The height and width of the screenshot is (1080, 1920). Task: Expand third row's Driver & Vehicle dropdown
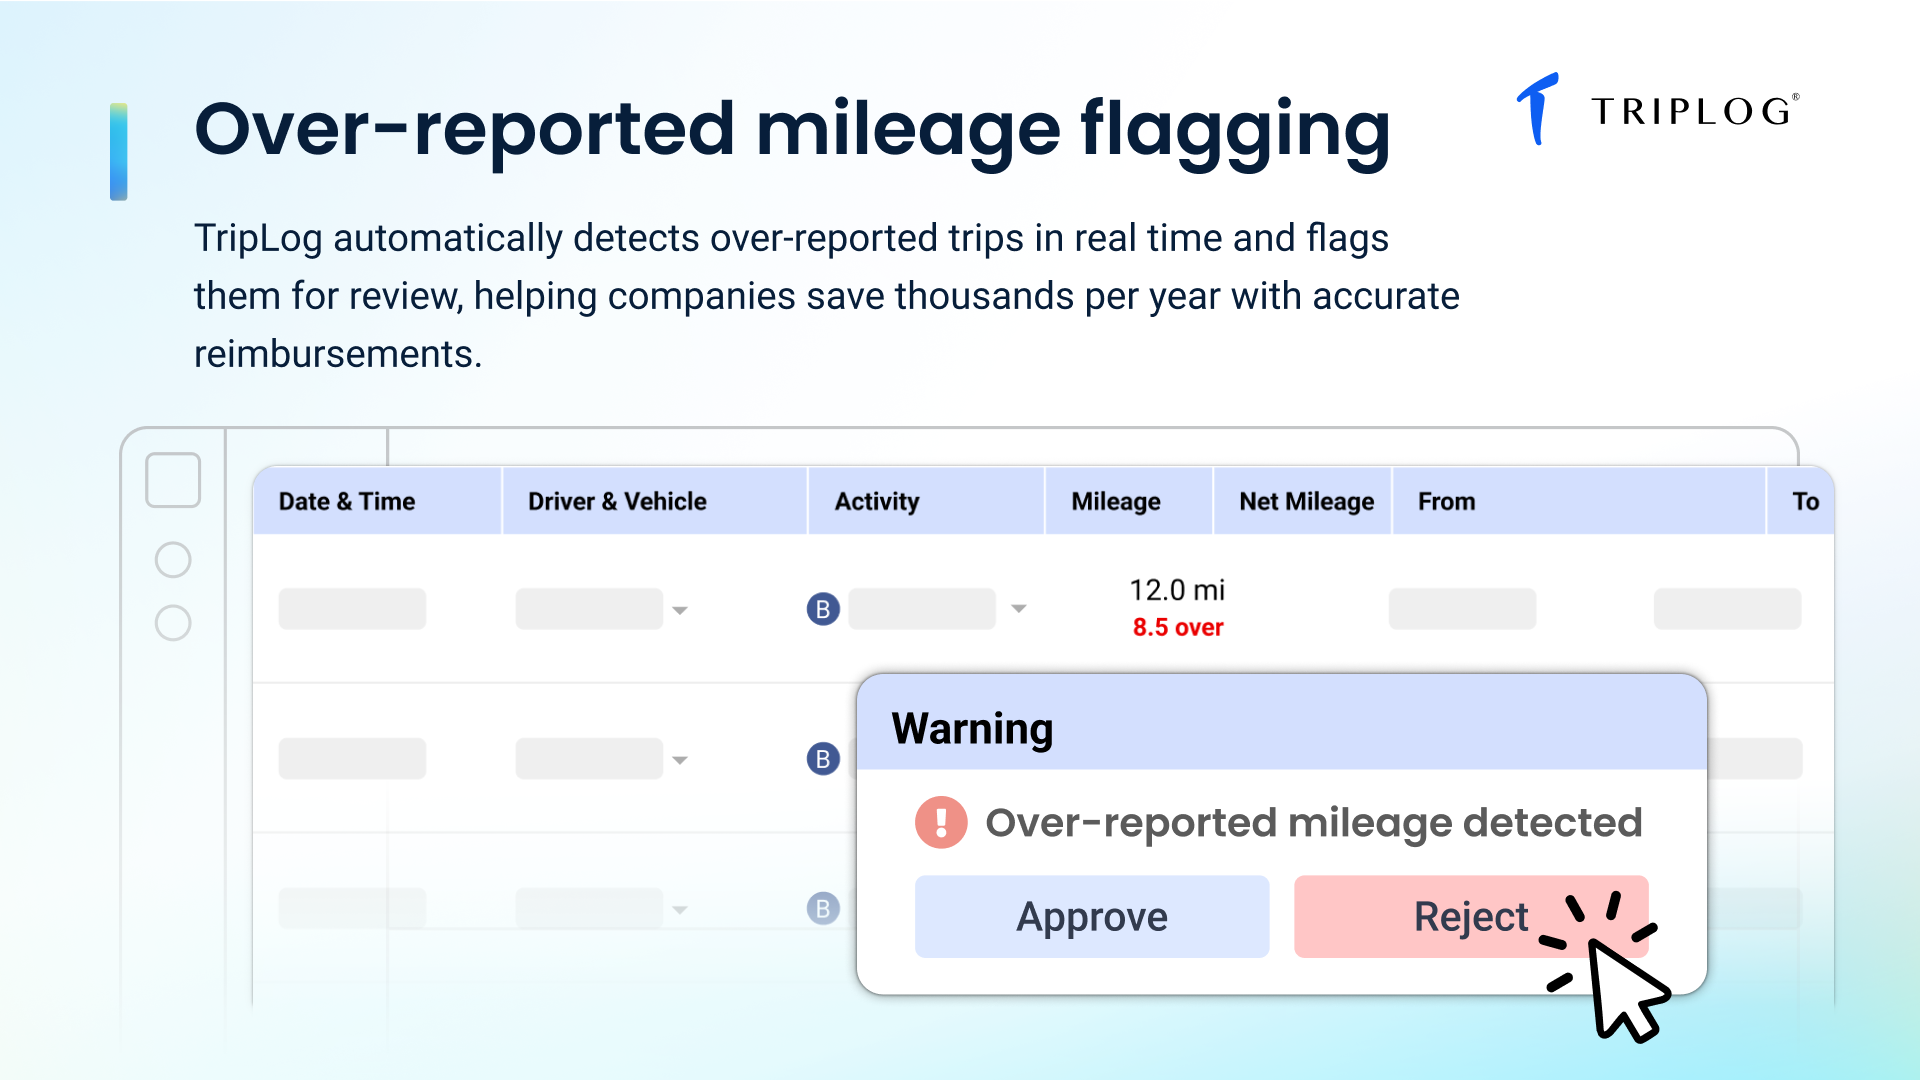(680, 910)
